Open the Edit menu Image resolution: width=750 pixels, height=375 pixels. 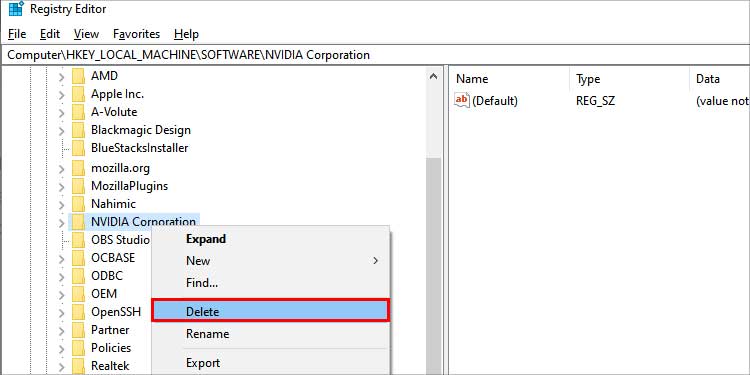pos(50,34)
